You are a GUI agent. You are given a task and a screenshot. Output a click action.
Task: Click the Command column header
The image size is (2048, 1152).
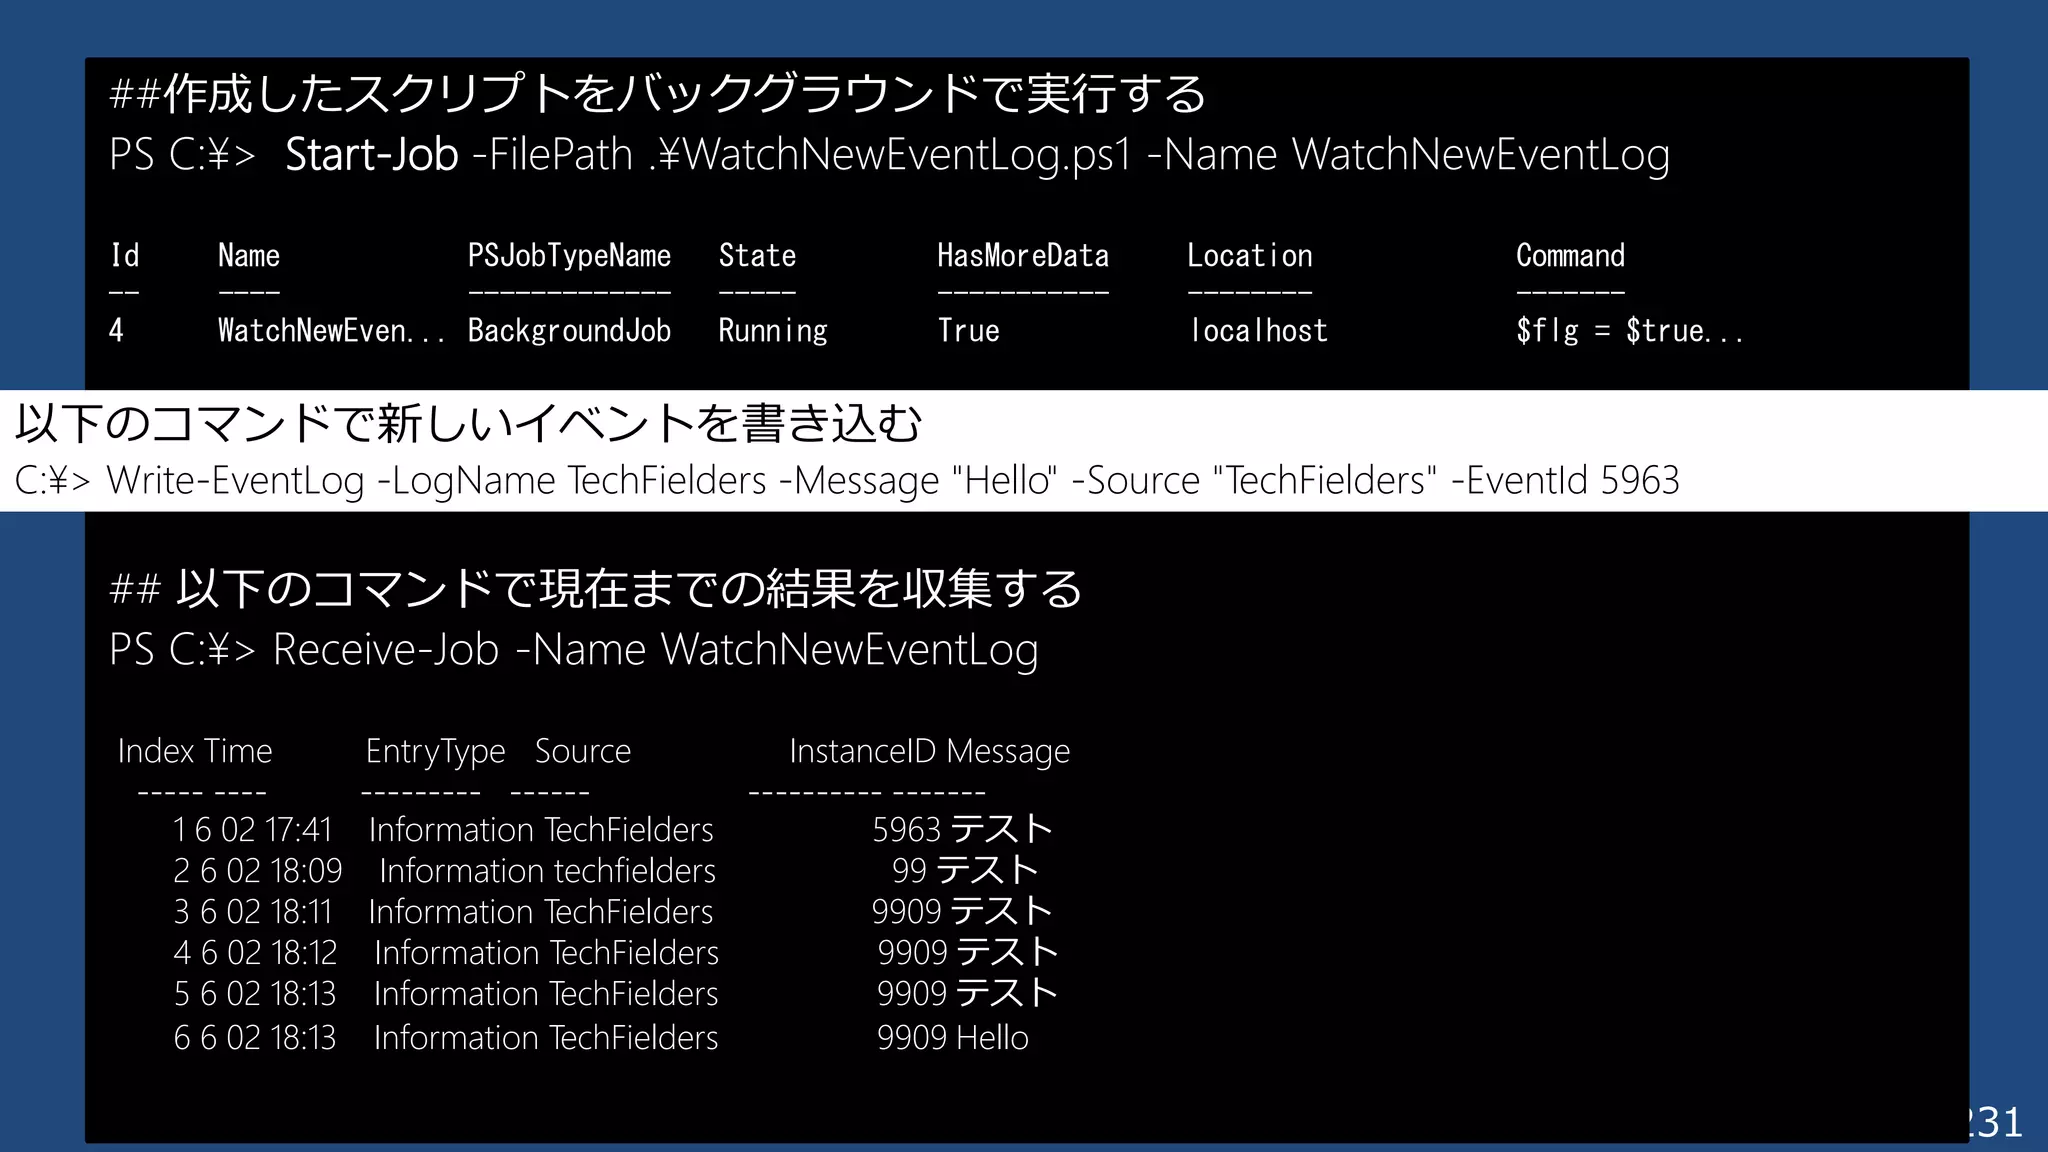[x=1570, y=256]
